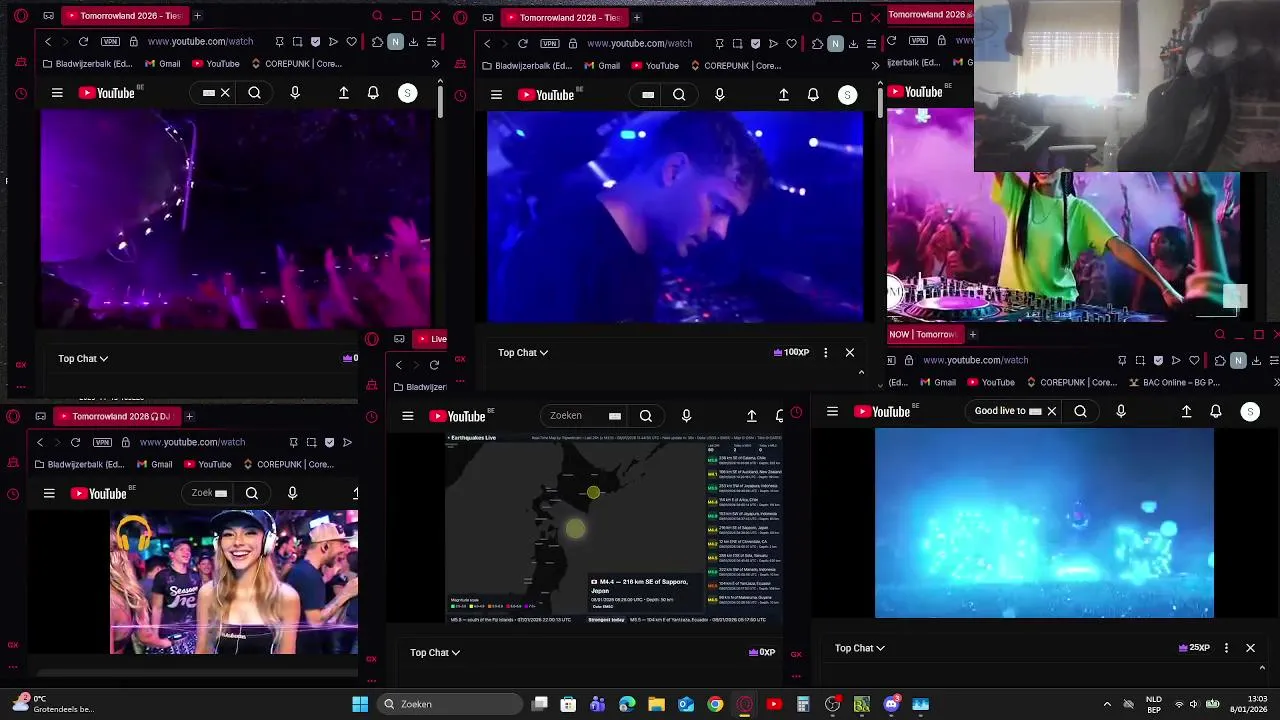Open history clock in top-left window sidebar
This screenshot has width=1280, height=720.
tap(21, 94)
